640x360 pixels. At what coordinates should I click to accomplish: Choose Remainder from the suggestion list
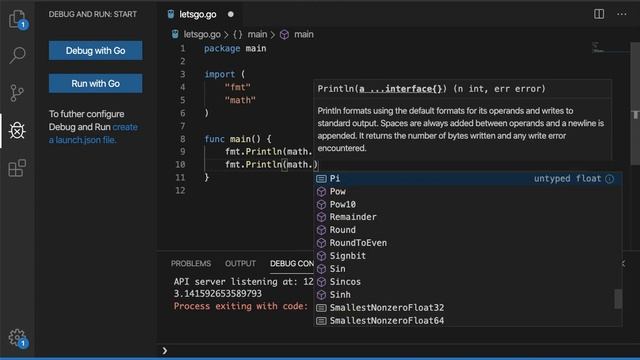point(467,217)
